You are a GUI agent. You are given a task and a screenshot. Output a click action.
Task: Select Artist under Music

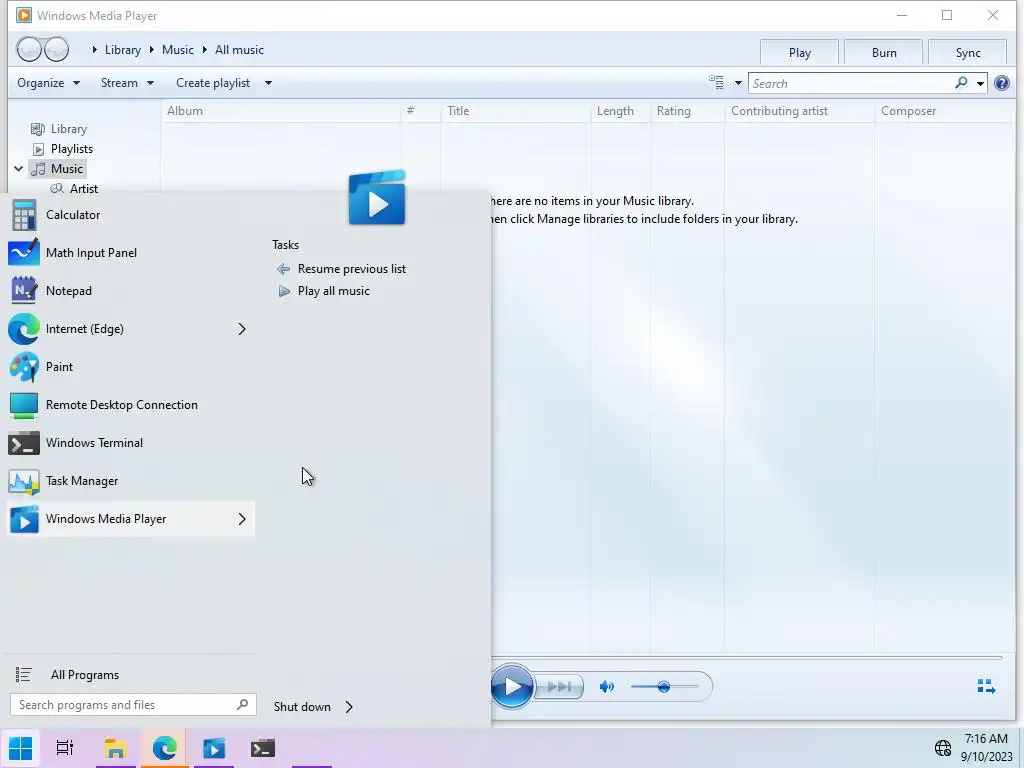pos(84,189)
